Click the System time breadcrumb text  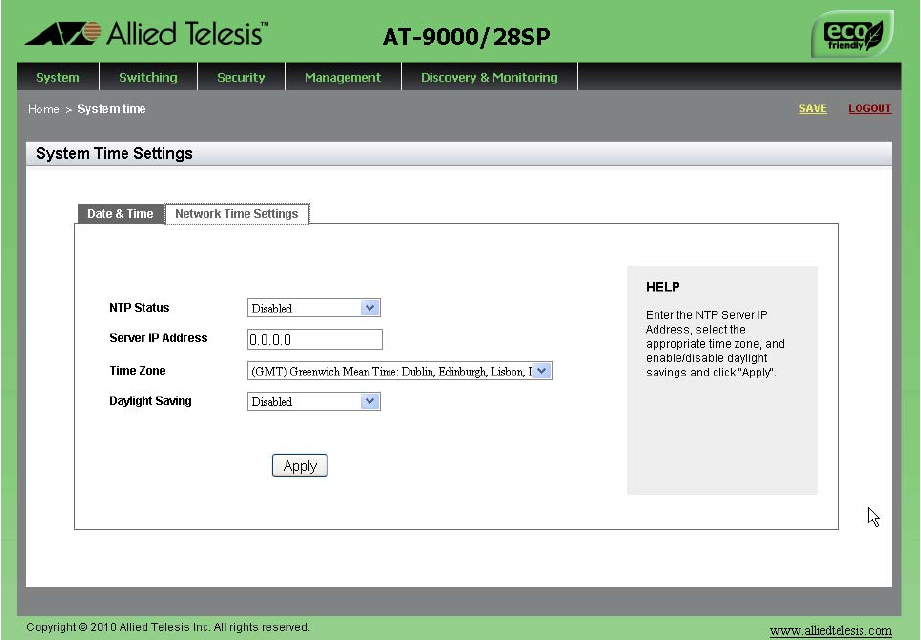[x=111, y=109]
